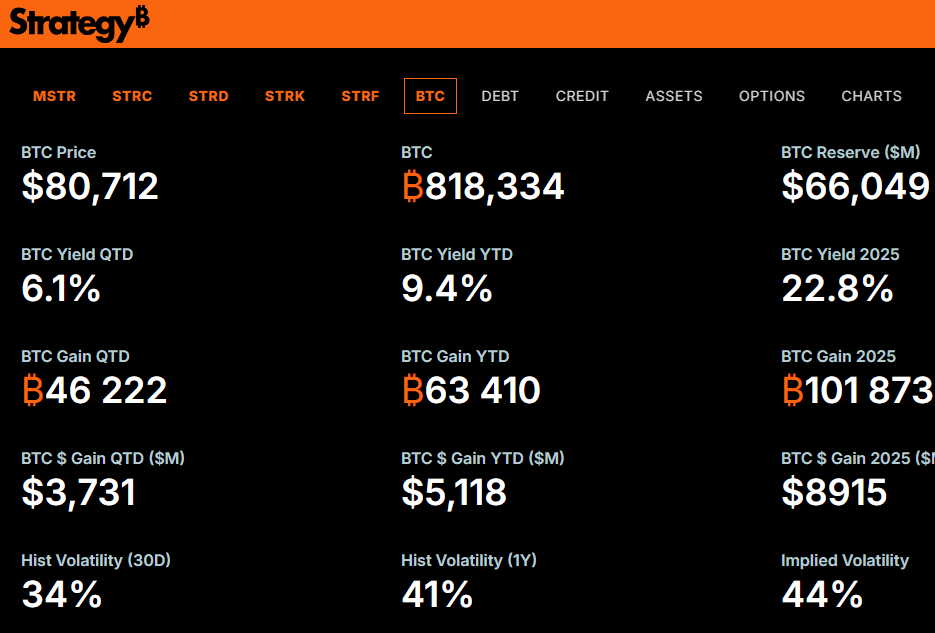The width and height of the screenshot is (935, 633).
Task: Open the STRF tab
Action: pyautogui.click(x=360, y=96)
